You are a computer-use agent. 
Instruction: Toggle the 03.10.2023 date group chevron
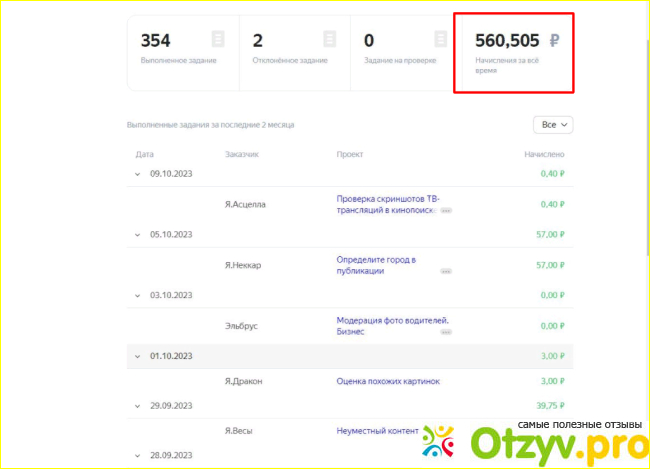pos(139,295)
